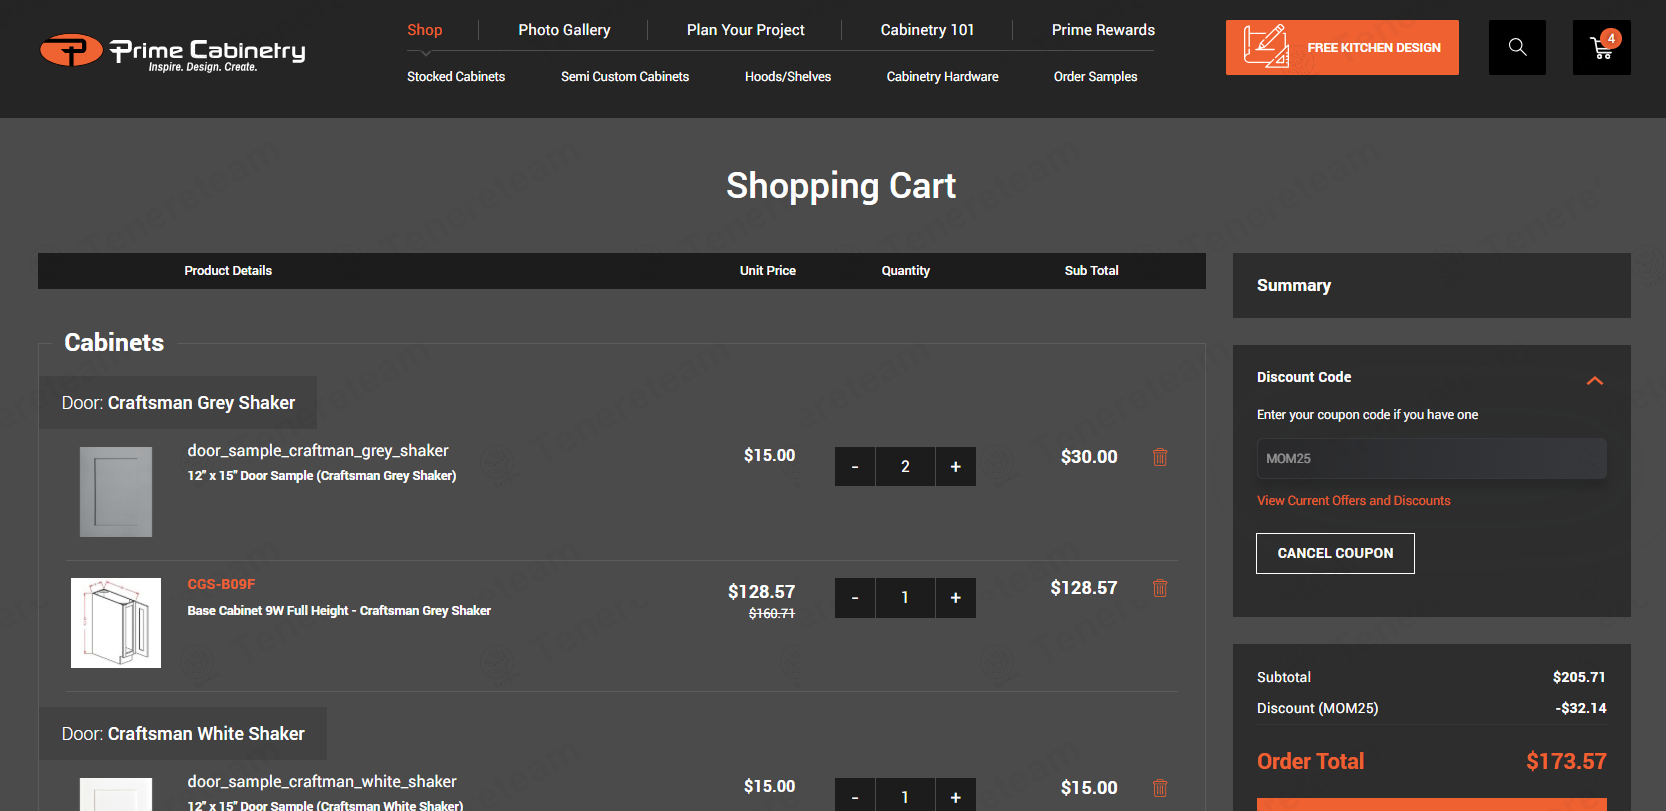Viewport: 1666px width, 811px height.
Task: Open the shopping cart icon
Action: (x=1601, y=47)
